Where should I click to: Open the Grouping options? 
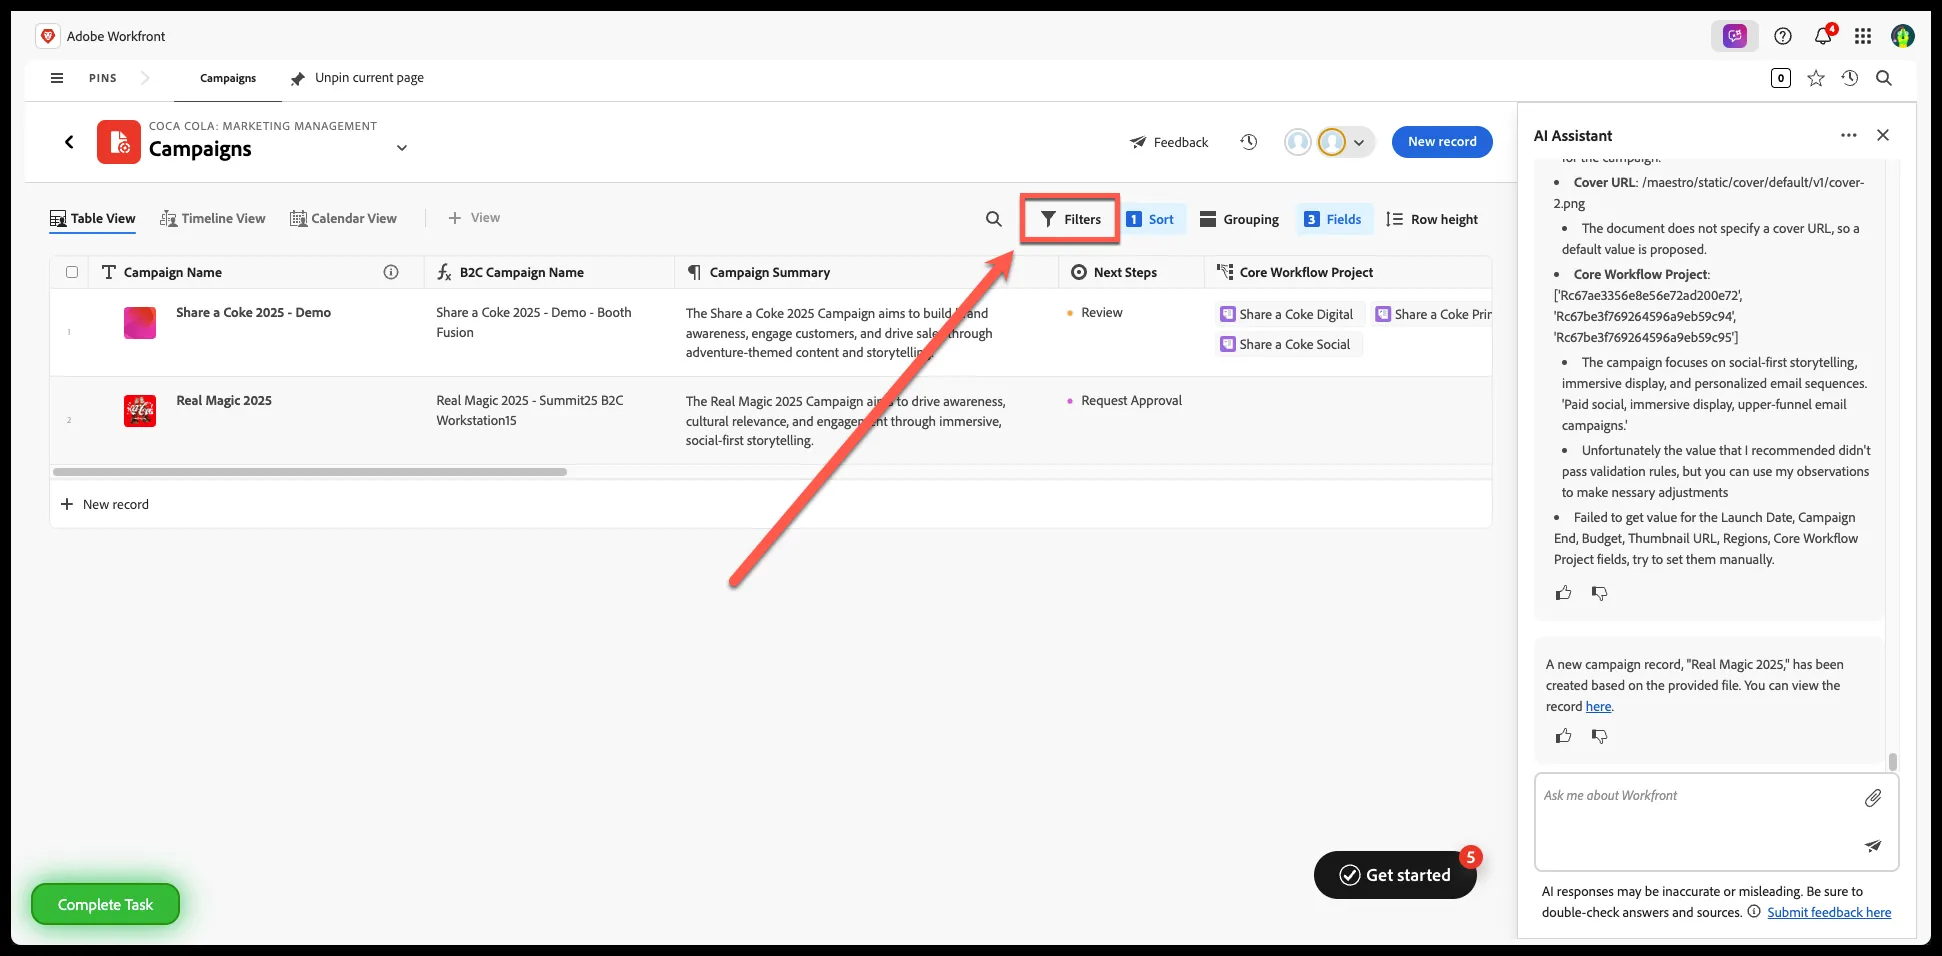pos(1239,219)
